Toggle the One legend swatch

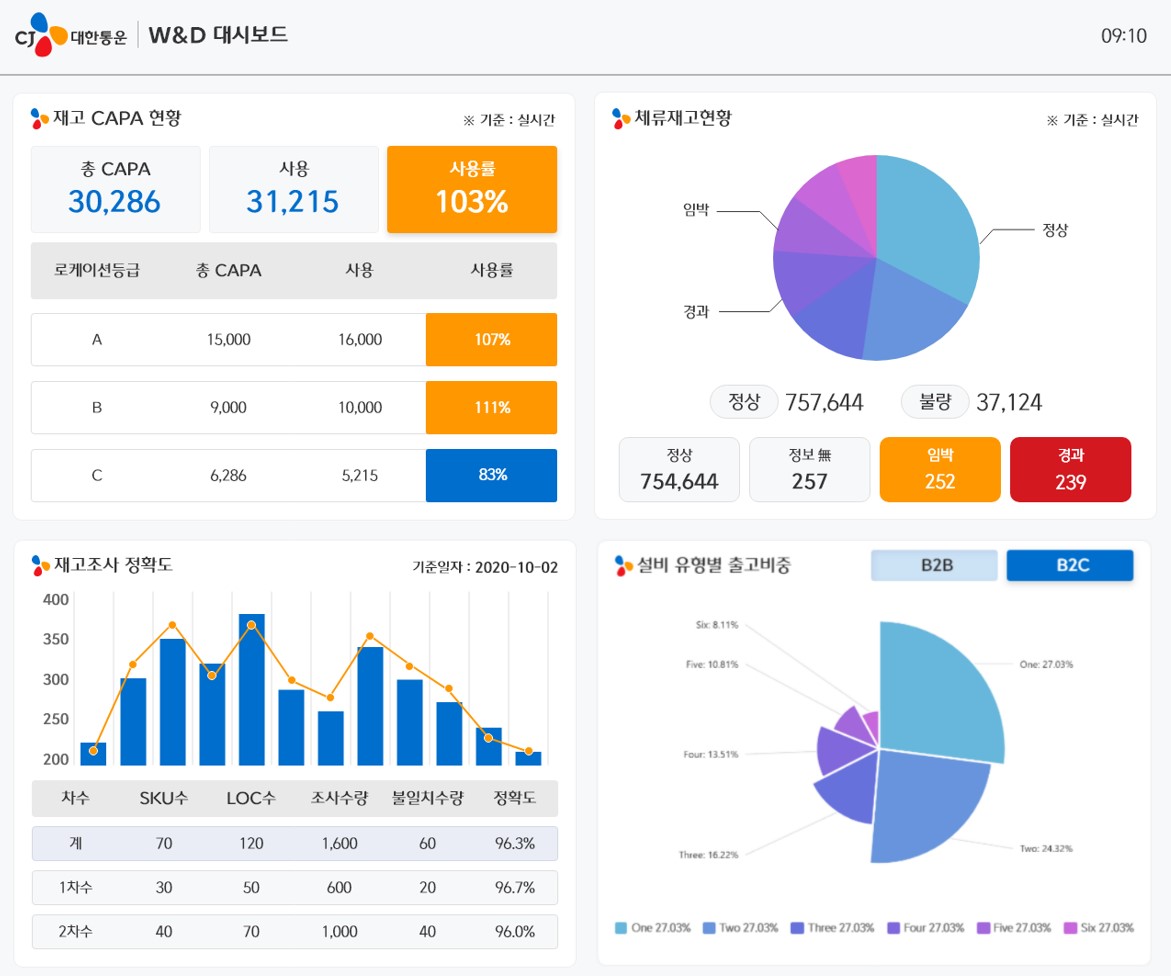620,928
